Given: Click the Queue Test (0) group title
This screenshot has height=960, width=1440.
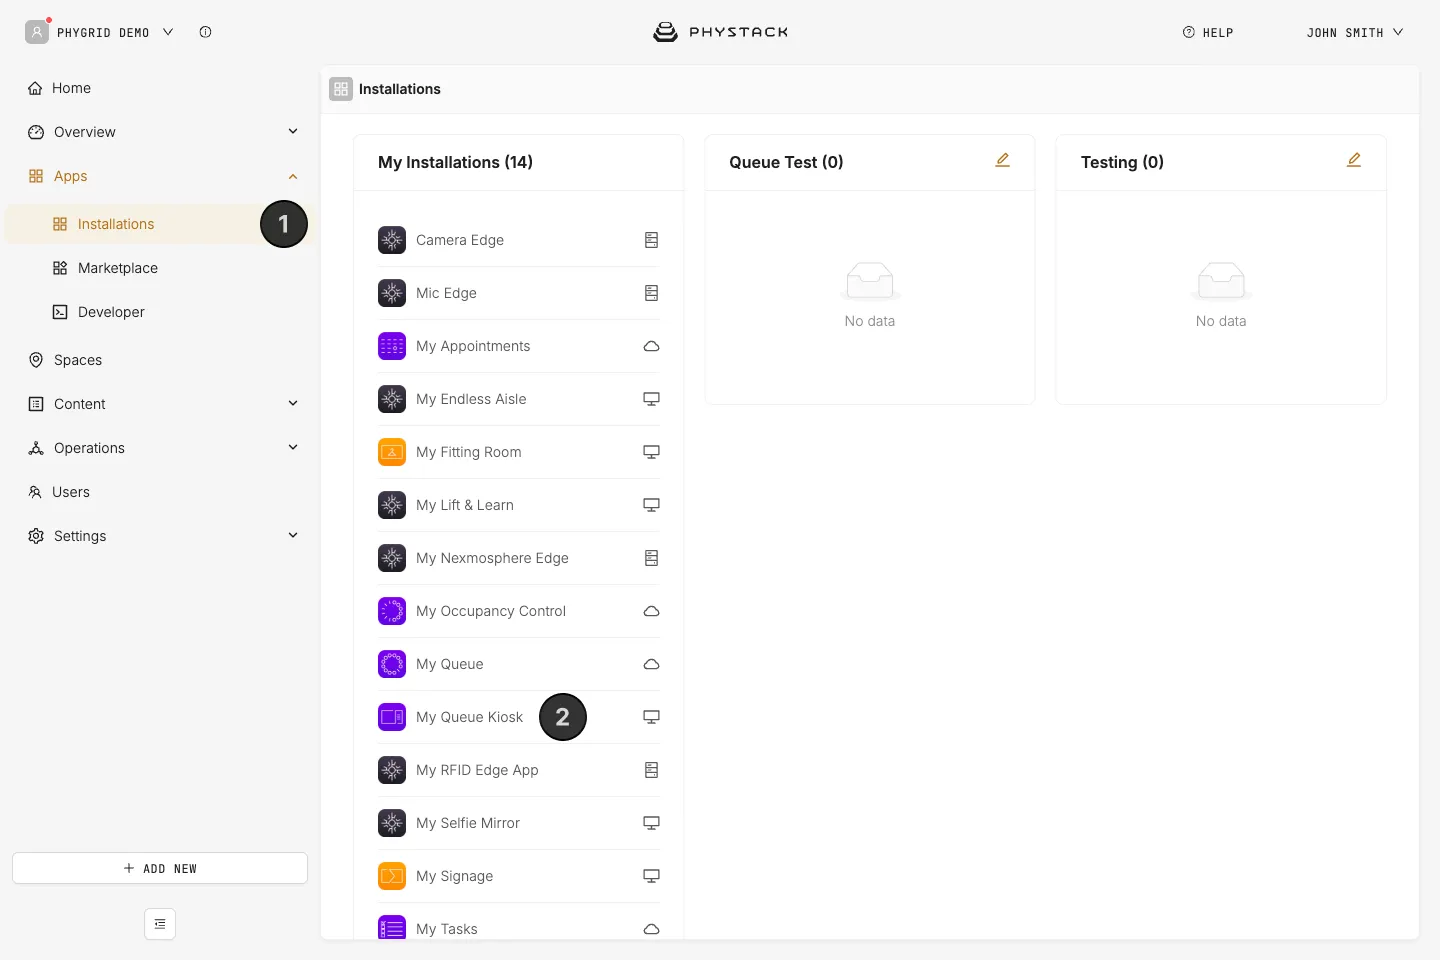Looking at the screenshot, I should [x=786, y=162].
